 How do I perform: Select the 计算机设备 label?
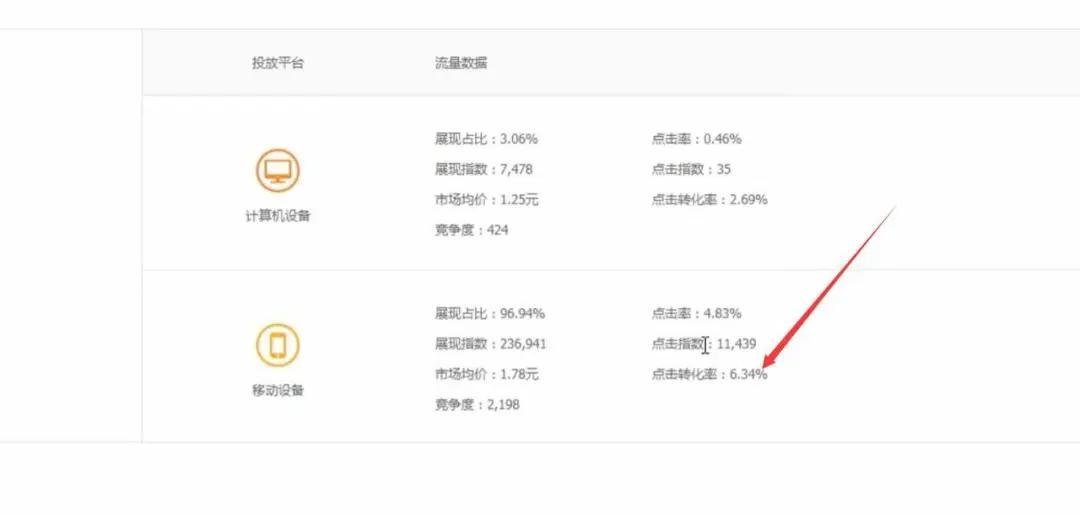click(x=277, y=216)
